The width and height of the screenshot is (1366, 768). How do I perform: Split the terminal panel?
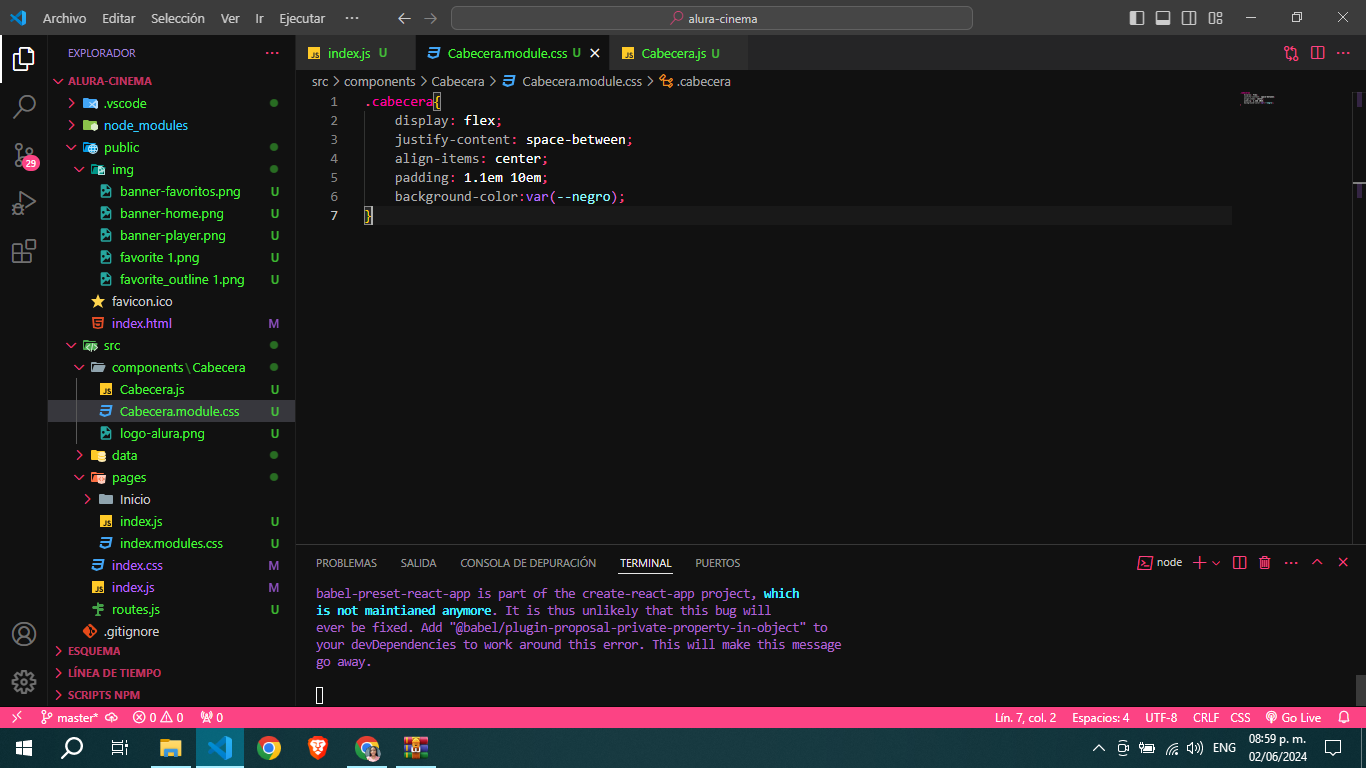click(1240, 563)
